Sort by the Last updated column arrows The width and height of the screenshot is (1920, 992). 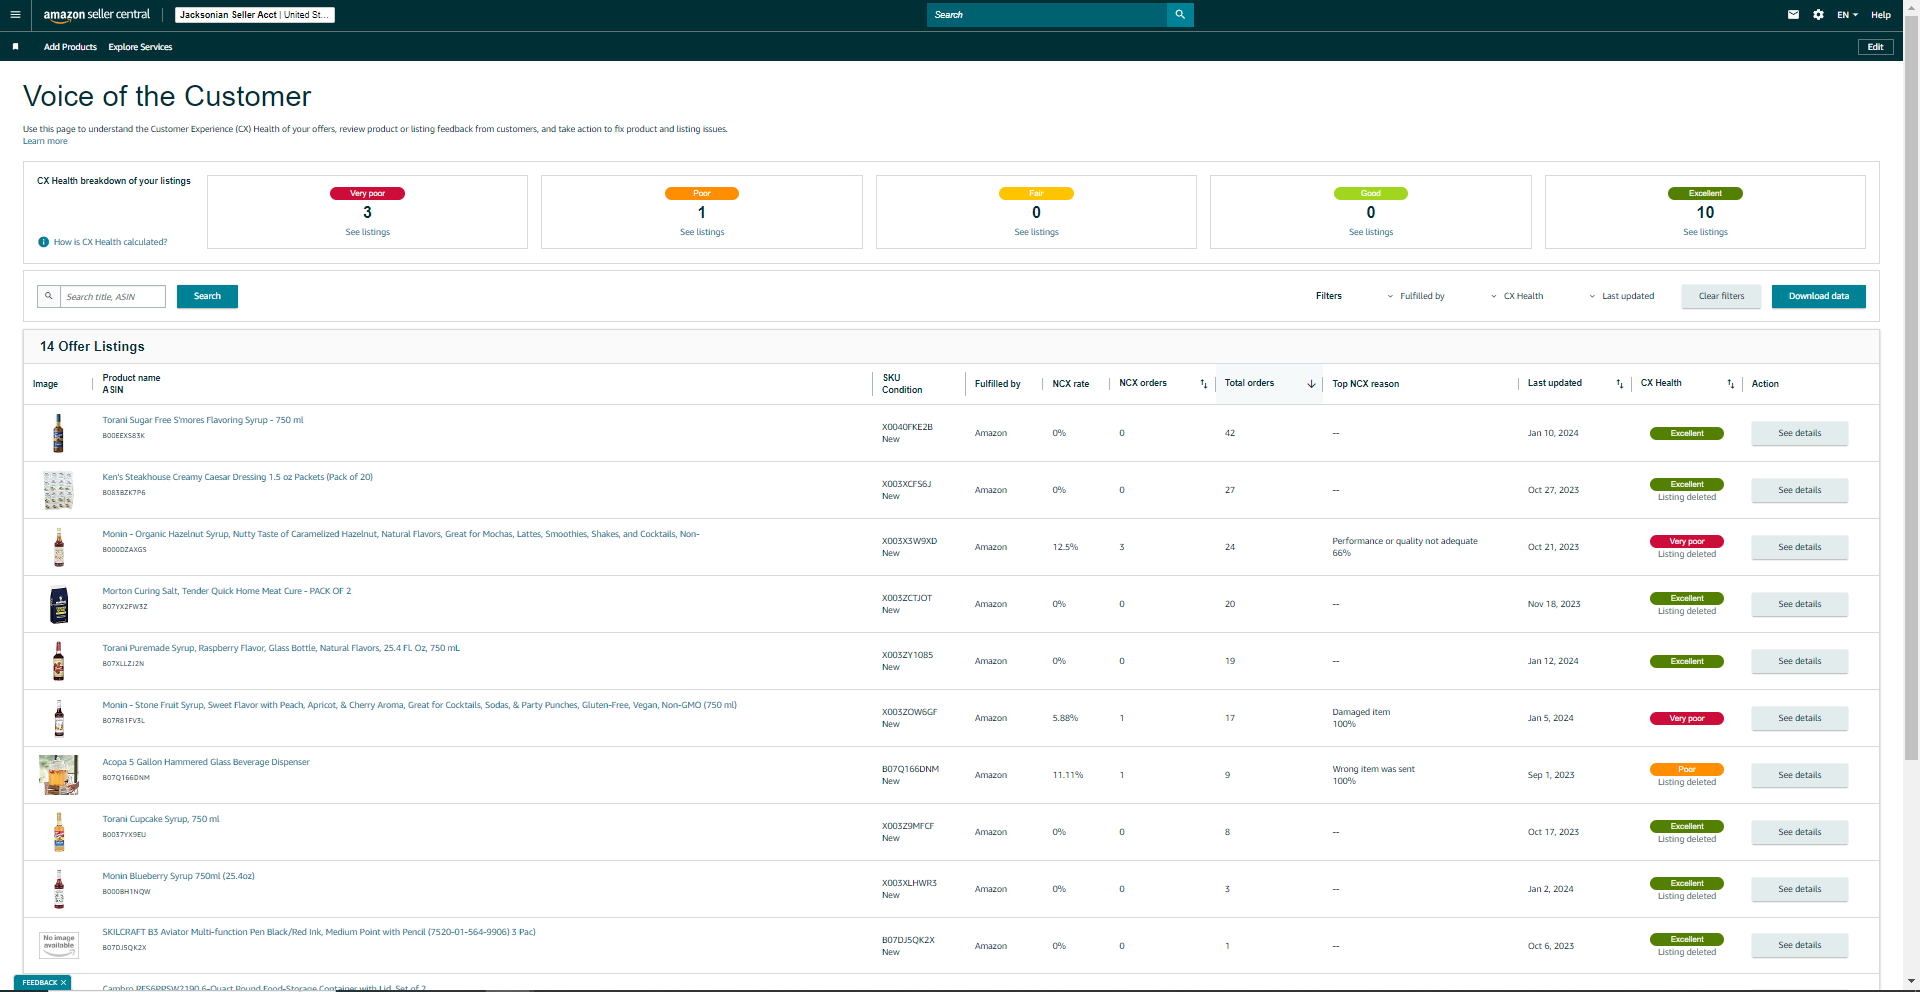(1620, 384)
